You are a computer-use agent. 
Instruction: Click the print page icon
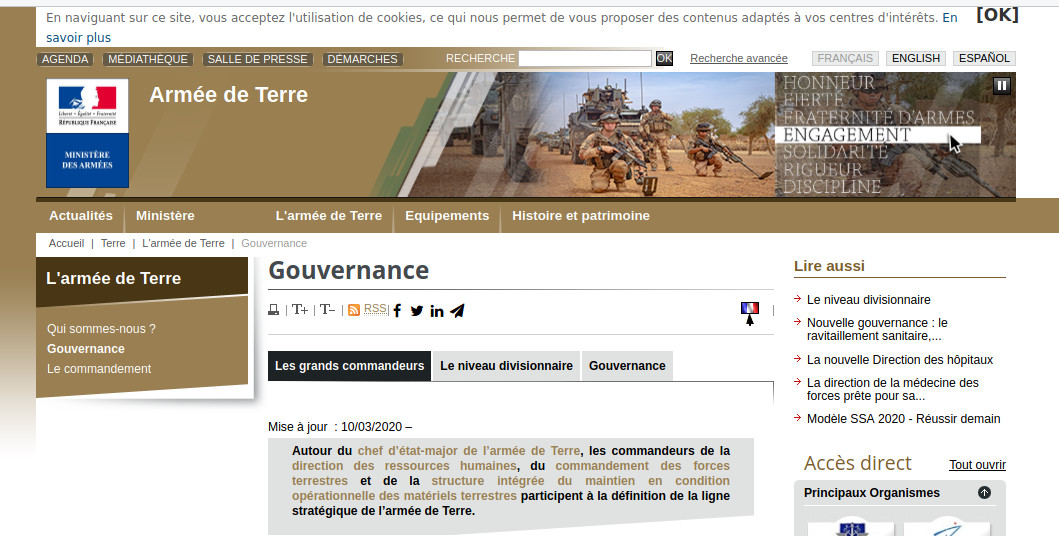pyautogui.click(x=274, y=310)
